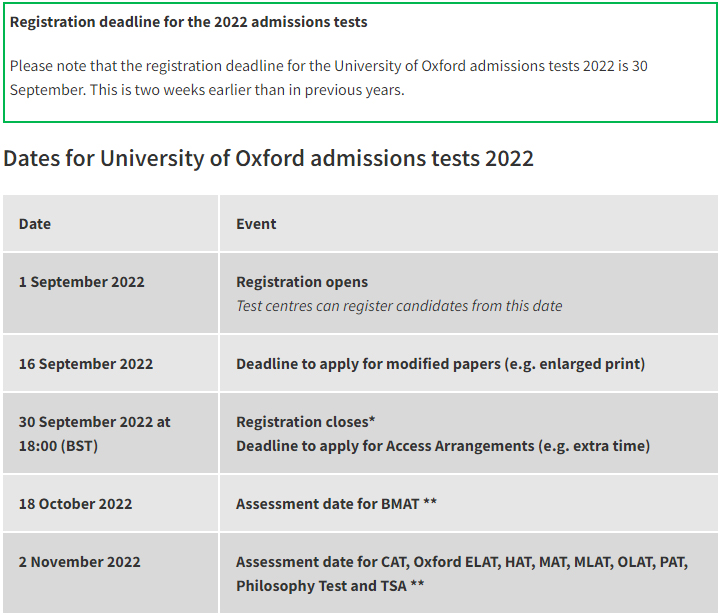721x616 pixels.
Task: Select the 'Date' column header
Action: (35, 224)
